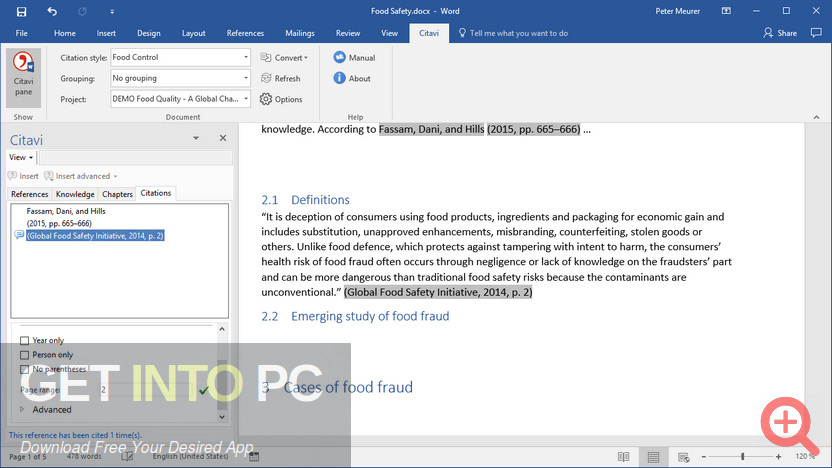Click the Fassam, Dani, and Hills citation in document
This screenshot has height=468, width=832.
tap(431, 129)
